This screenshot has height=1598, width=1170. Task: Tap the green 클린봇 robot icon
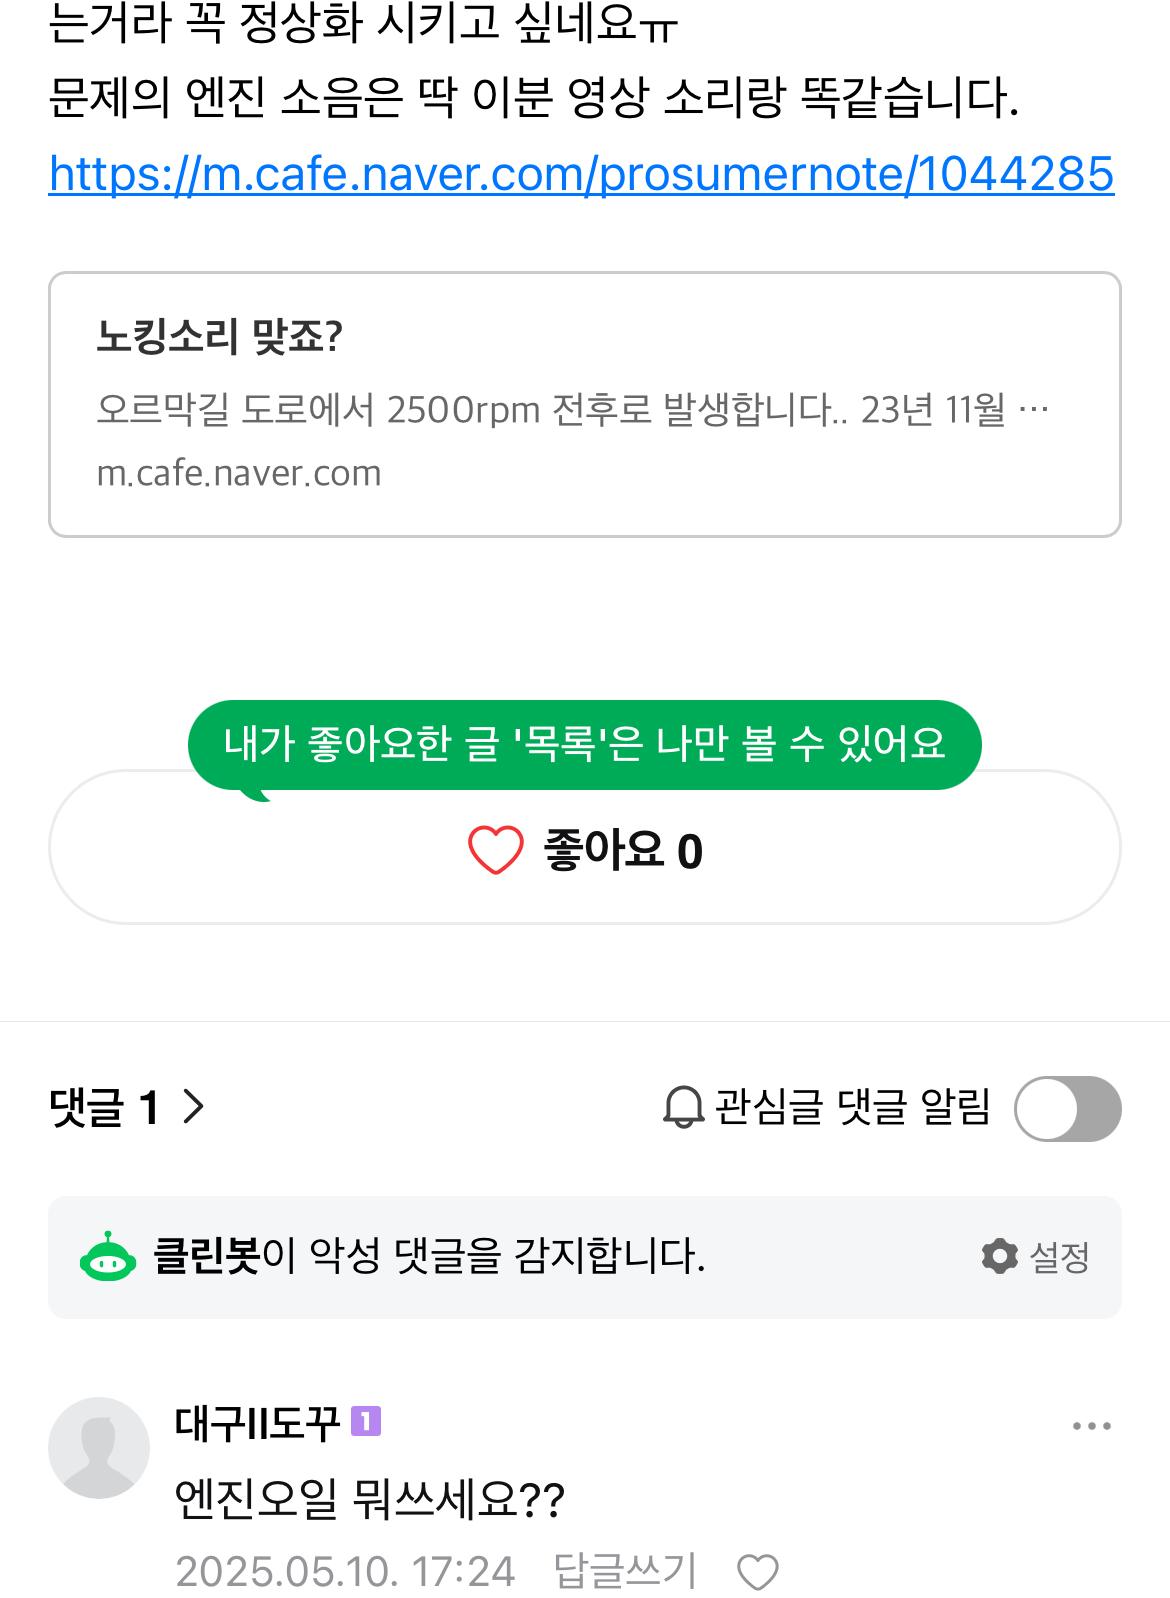pos(107,1257)
